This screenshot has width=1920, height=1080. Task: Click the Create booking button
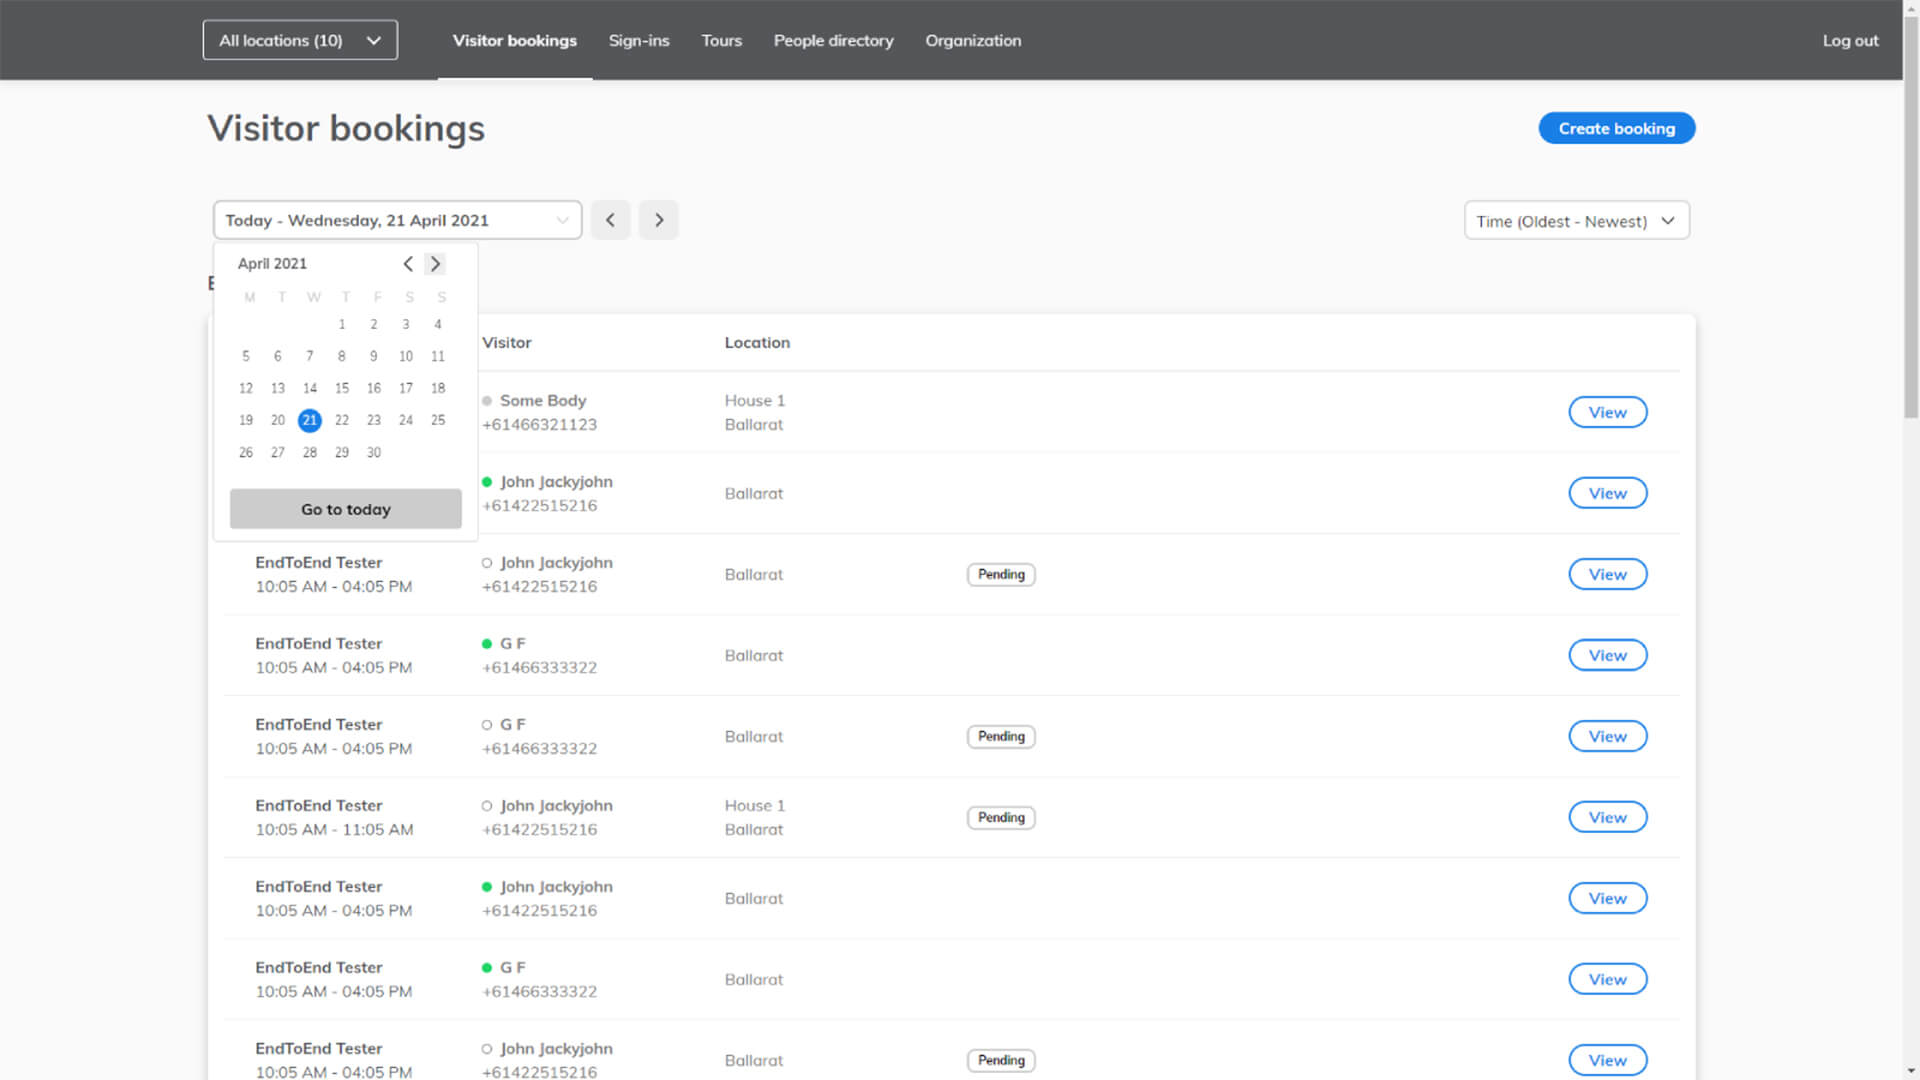coord(1616,128)
